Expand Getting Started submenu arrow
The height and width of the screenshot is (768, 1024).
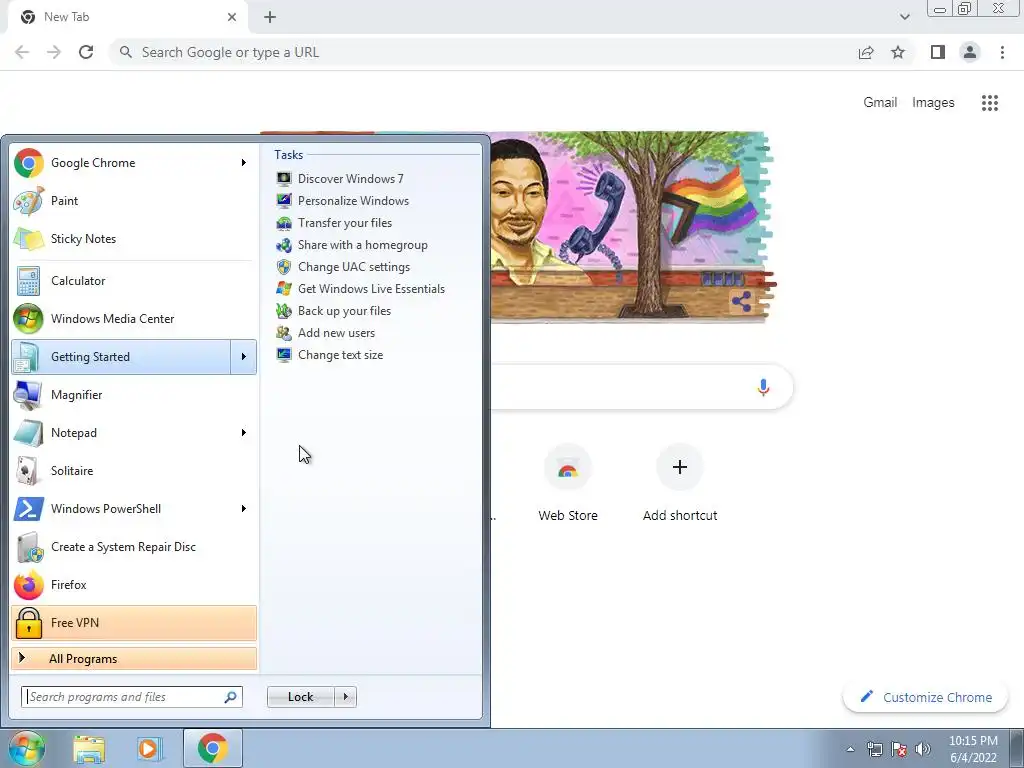tap(244, 357)
